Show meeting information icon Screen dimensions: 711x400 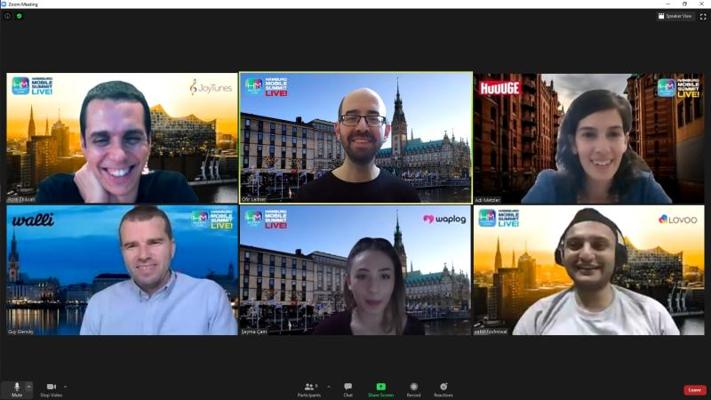point(8,16)
